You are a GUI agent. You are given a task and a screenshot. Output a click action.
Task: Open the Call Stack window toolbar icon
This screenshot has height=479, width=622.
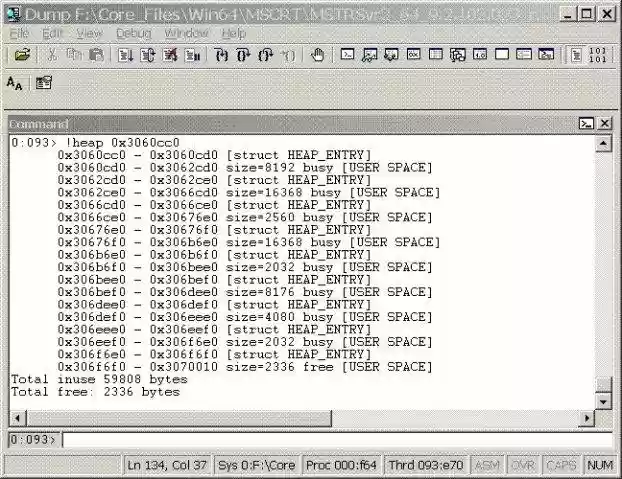pos(458,55)
